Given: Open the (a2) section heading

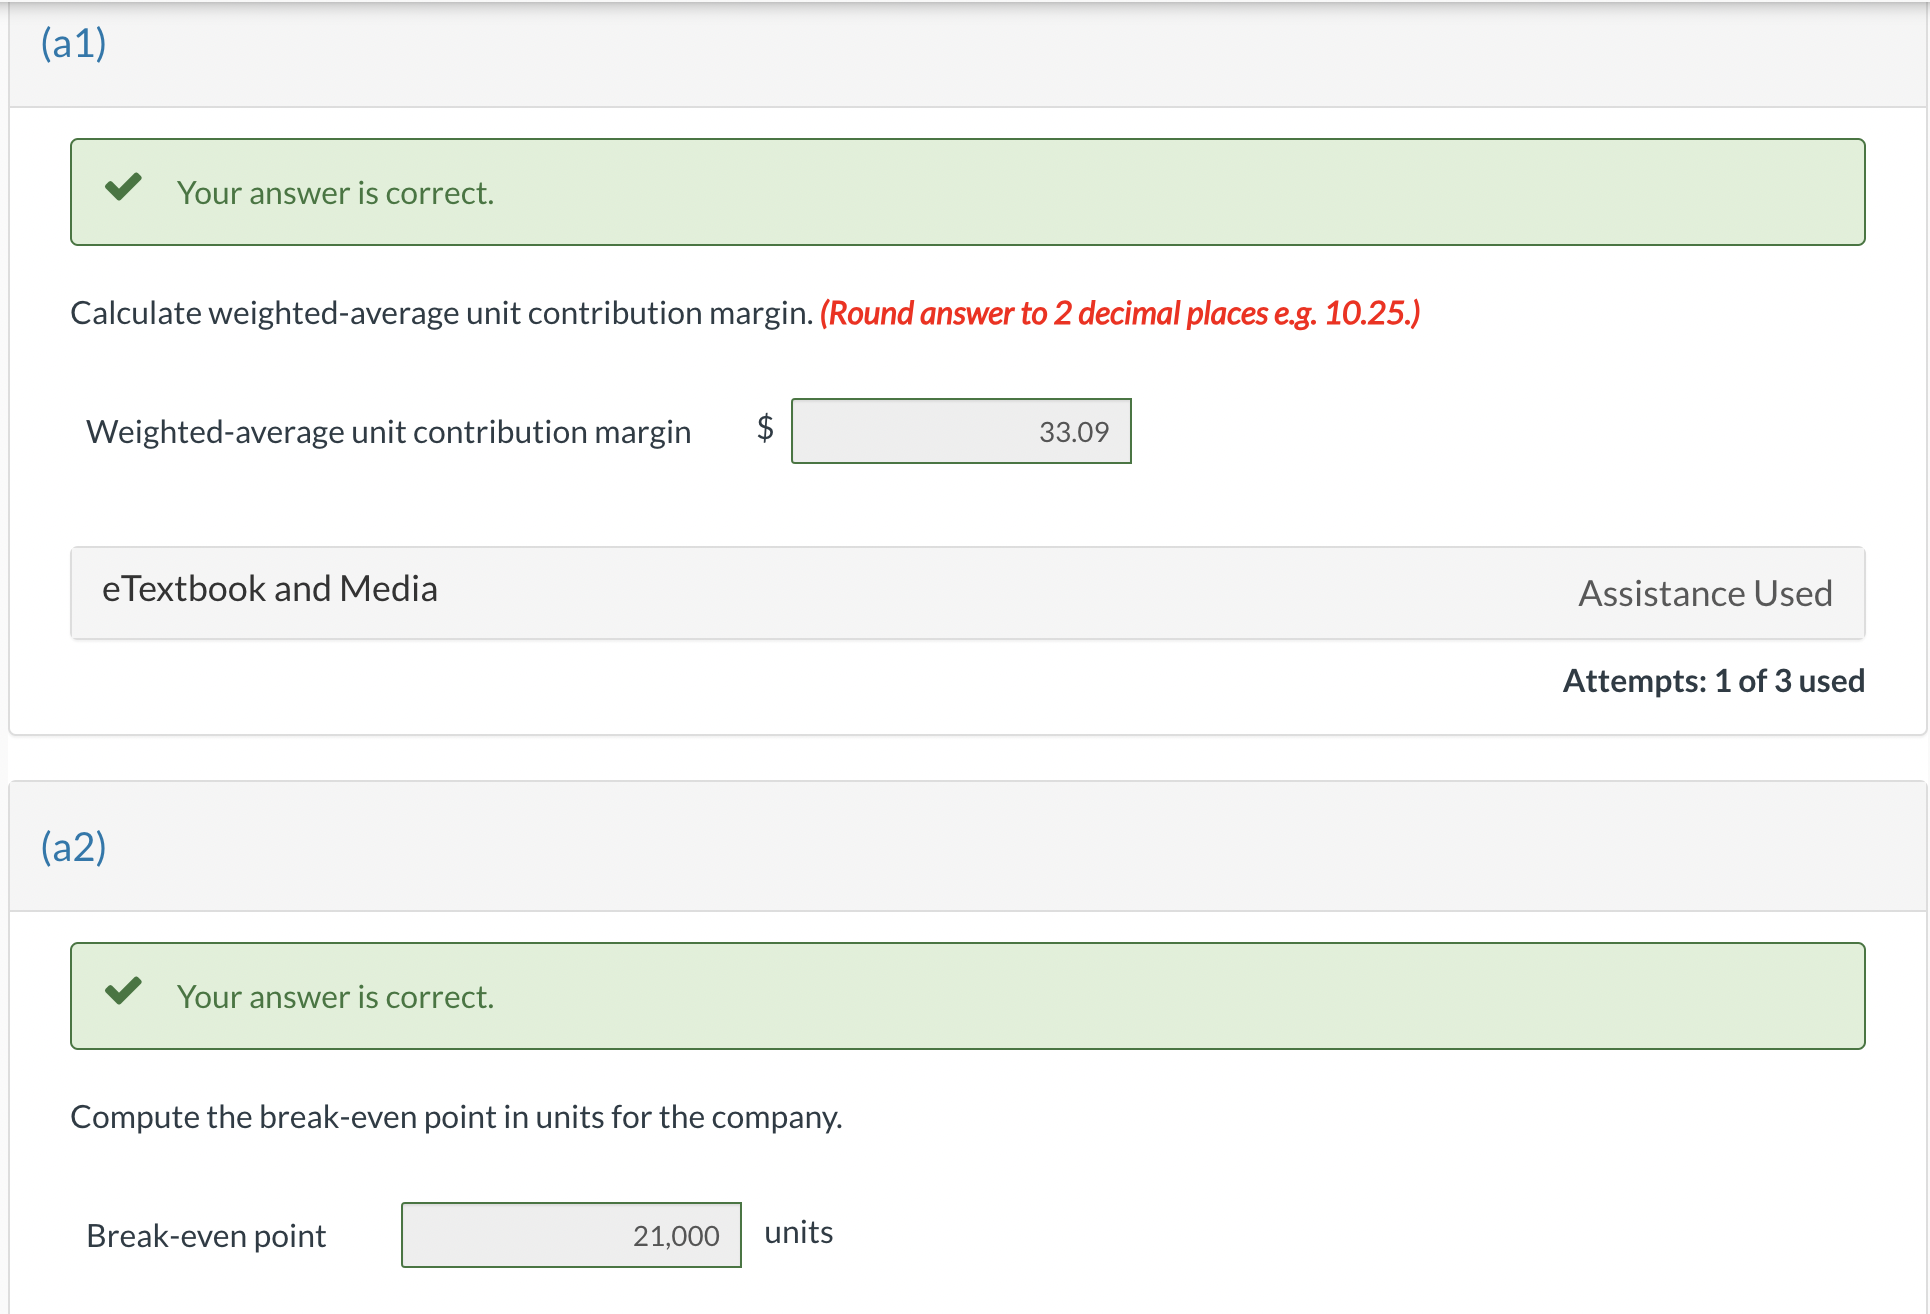Looking at the screenshot, I should click(x=73, y=847).
